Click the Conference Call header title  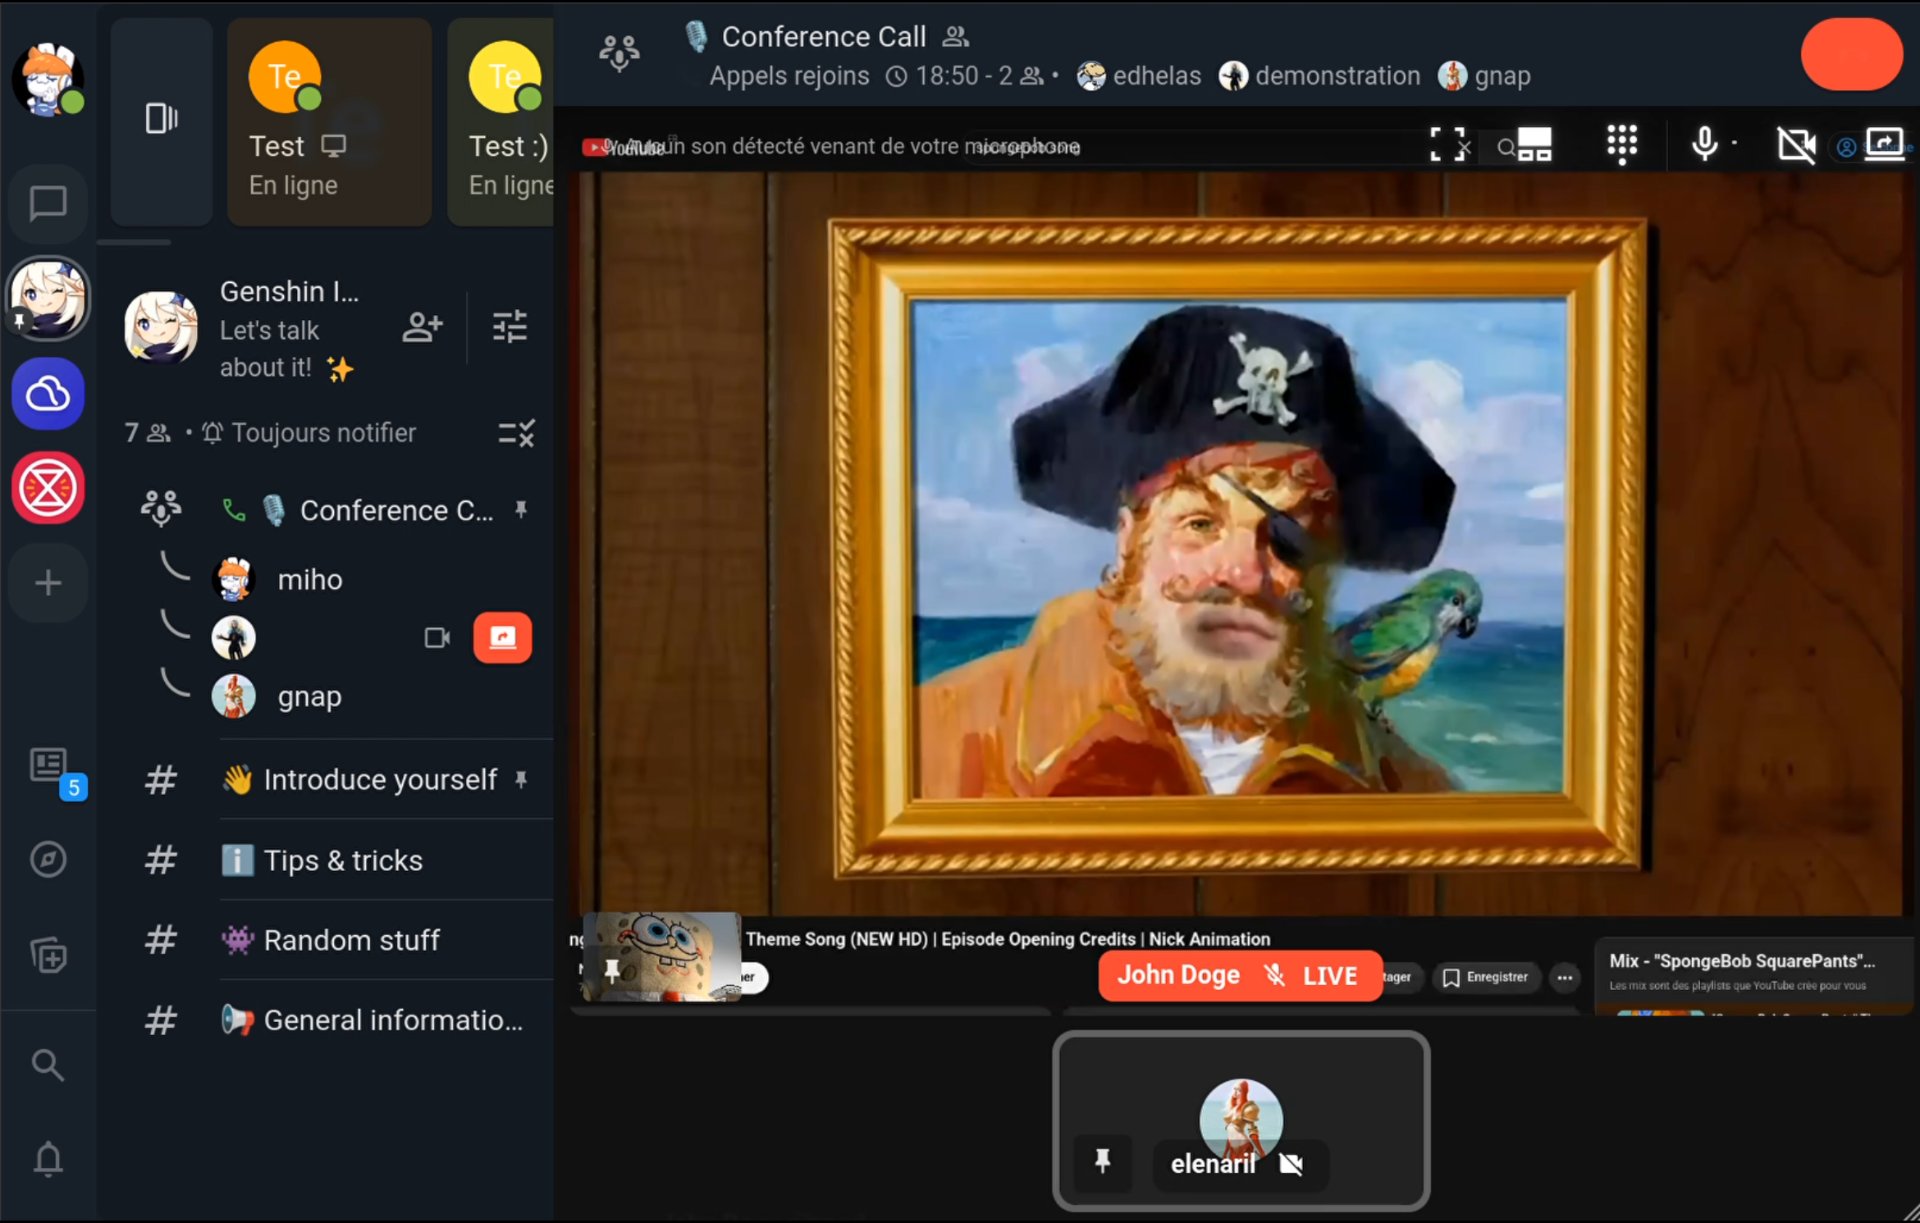pyautogui.click(x=823, y=37)
